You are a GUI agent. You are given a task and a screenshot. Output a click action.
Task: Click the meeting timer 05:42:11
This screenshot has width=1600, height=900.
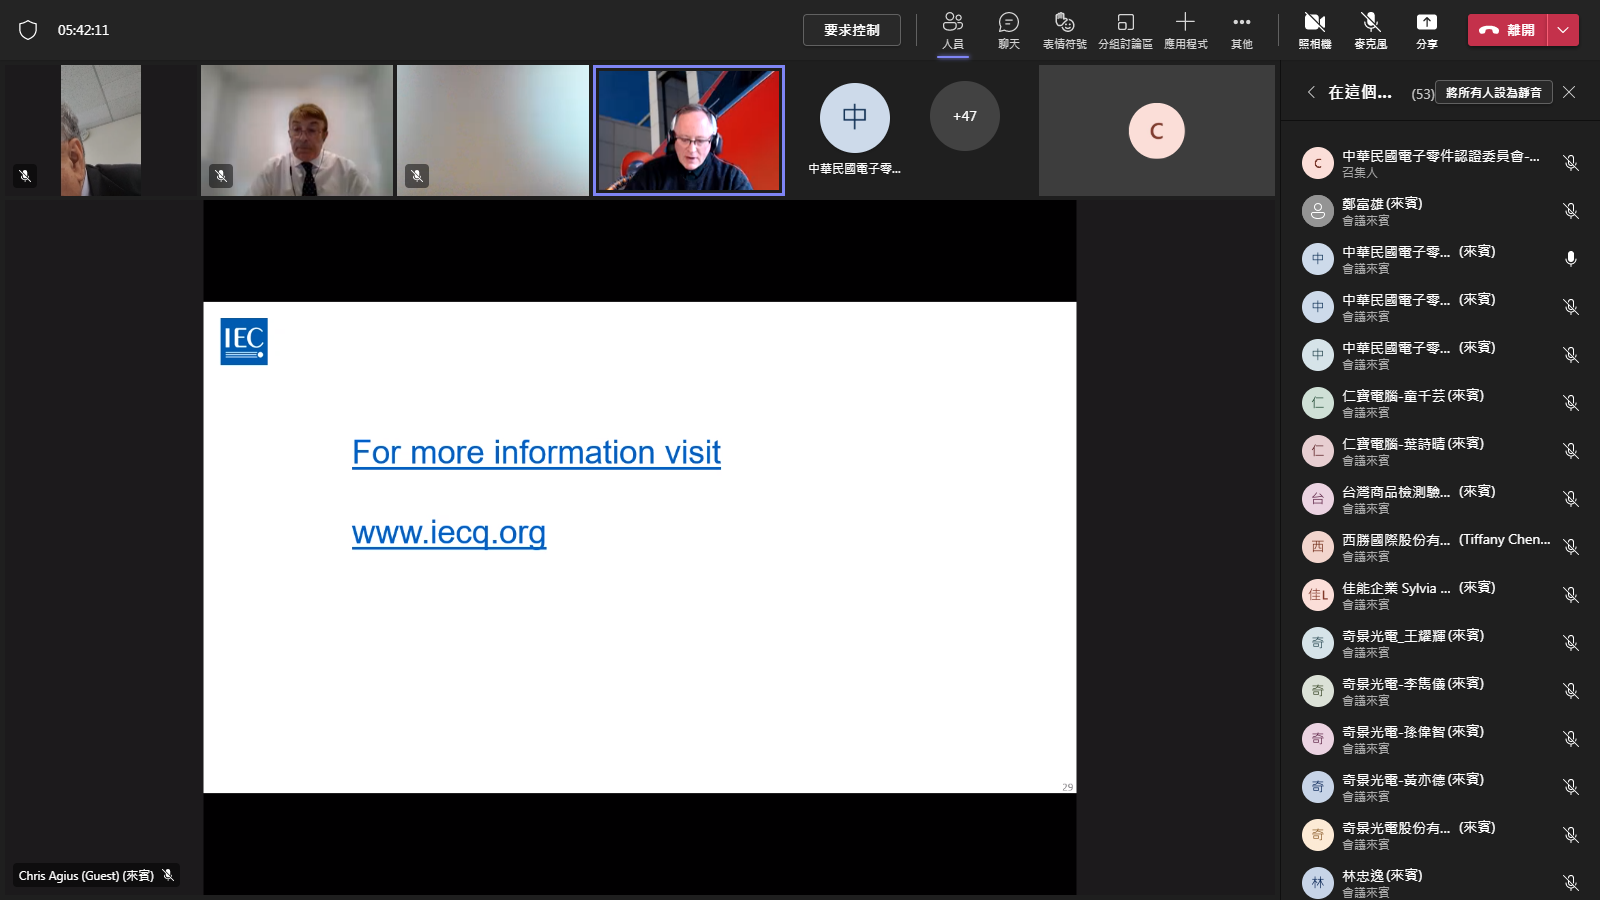pyautogui.click(x=83, y=30)
